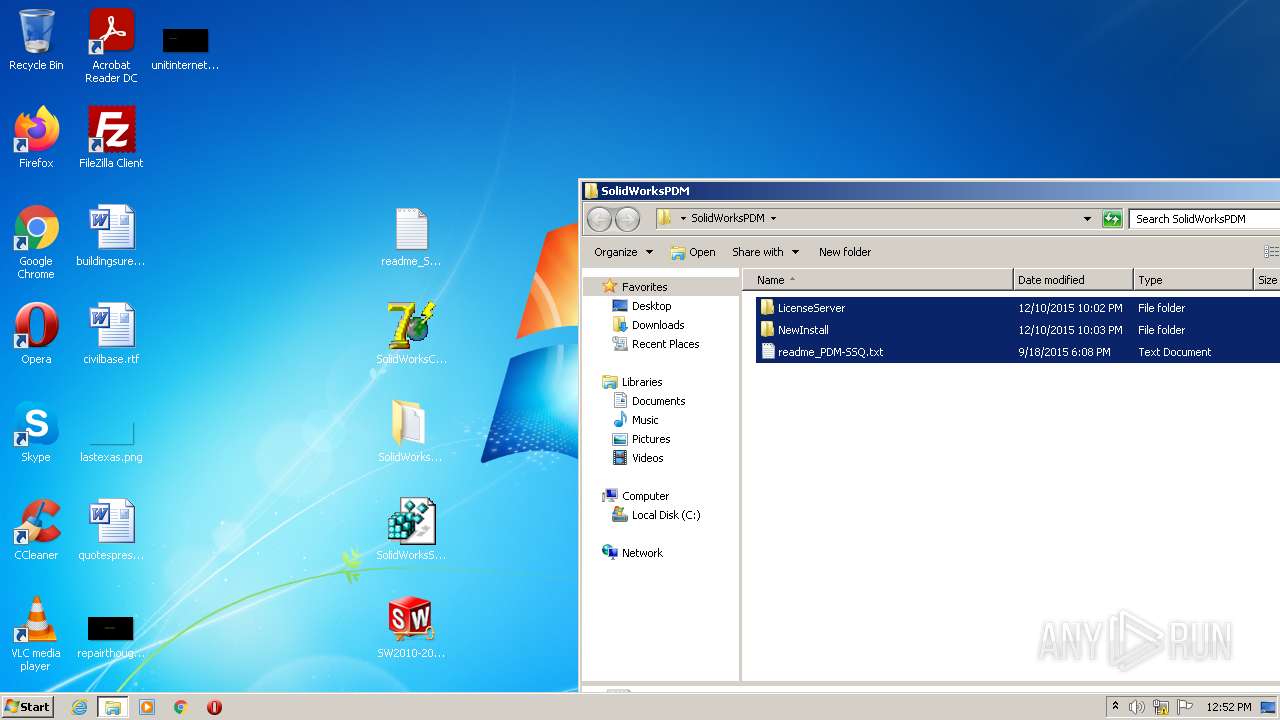Click the taskbar clock showing 12:52 PM

1228,707
